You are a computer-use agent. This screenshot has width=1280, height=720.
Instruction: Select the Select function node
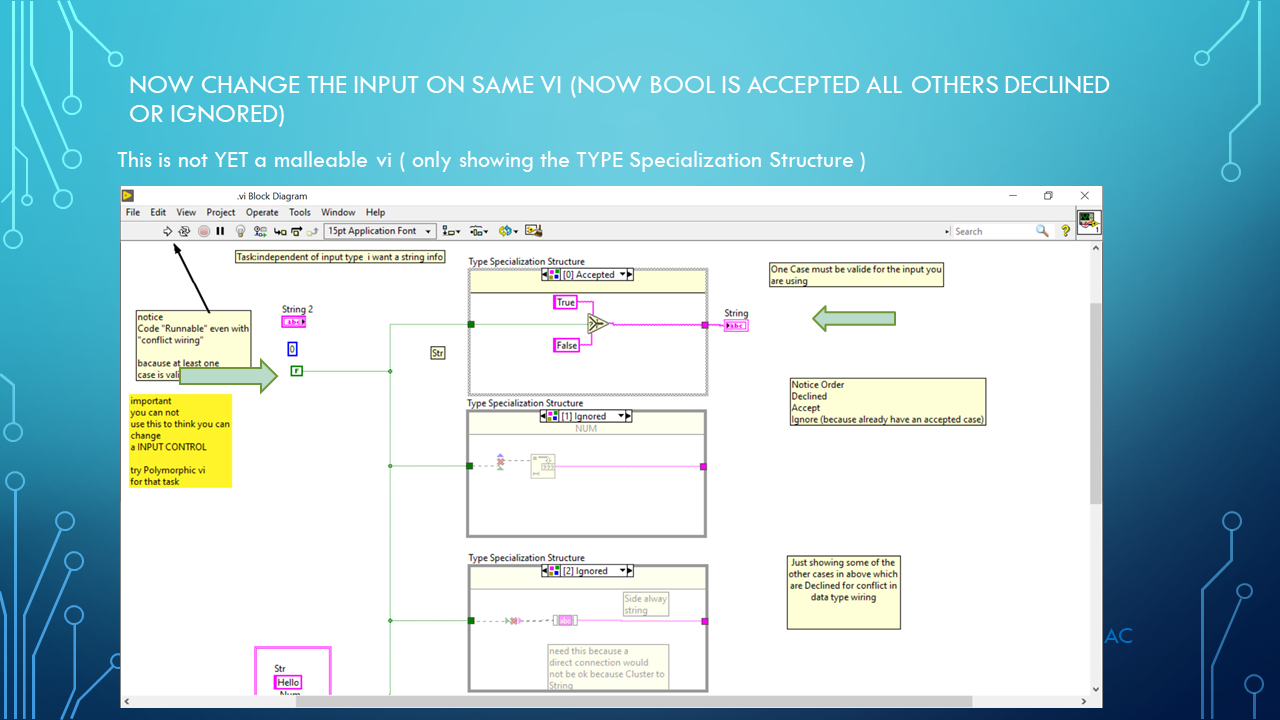[597, 323]
